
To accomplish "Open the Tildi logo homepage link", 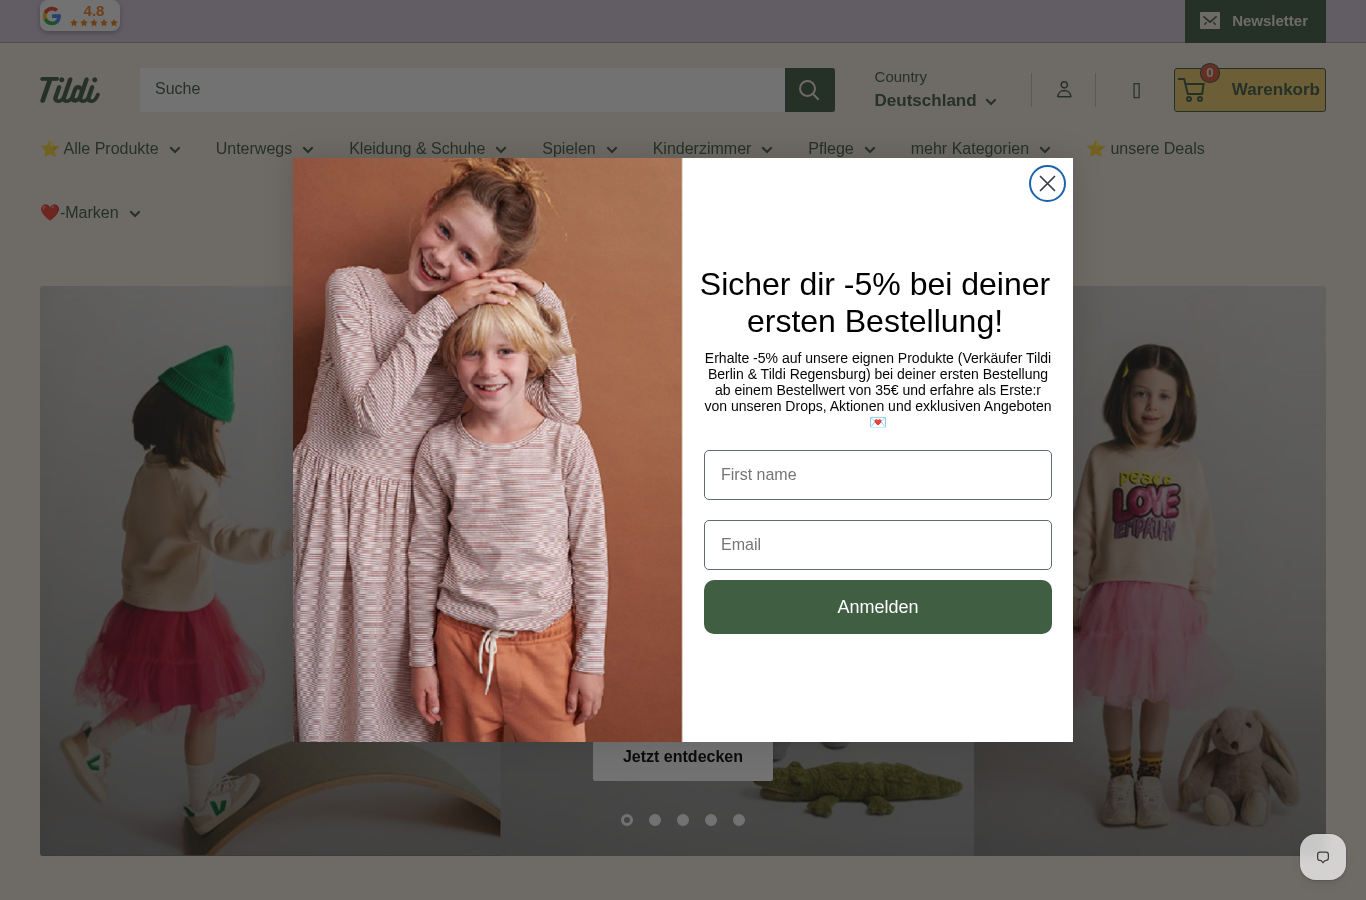I will point(70,90).
